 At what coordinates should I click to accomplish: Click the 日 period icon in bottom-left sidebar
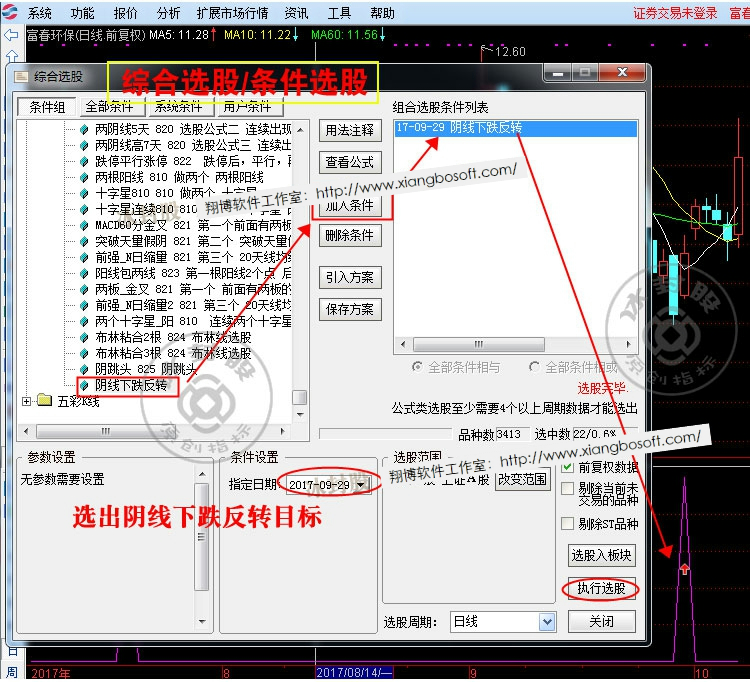coord(12,650)
